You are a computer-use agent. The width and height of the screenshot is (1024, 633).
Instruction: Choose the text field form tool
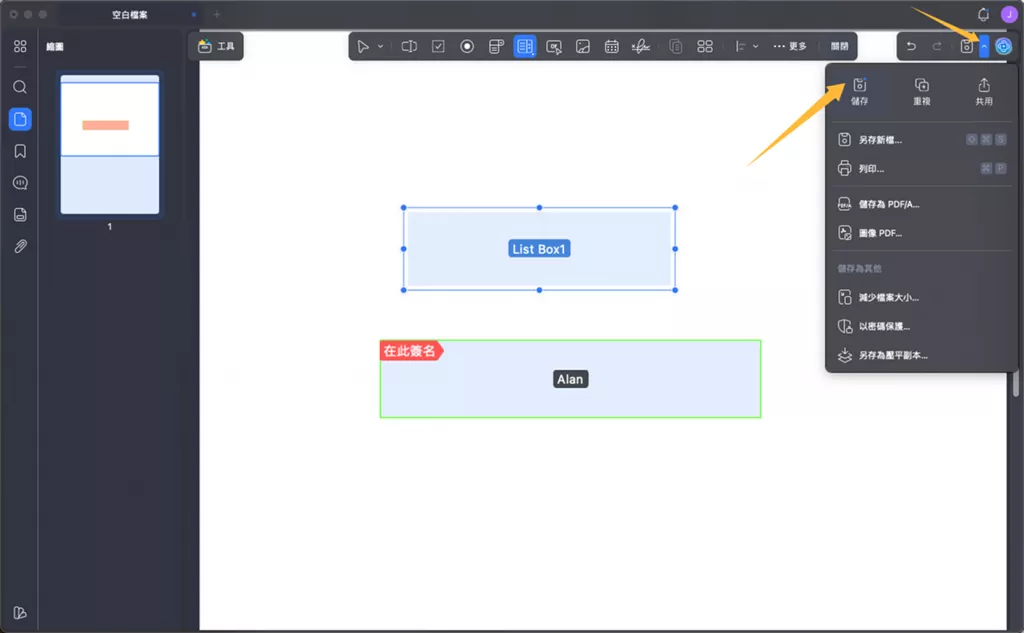409,46
